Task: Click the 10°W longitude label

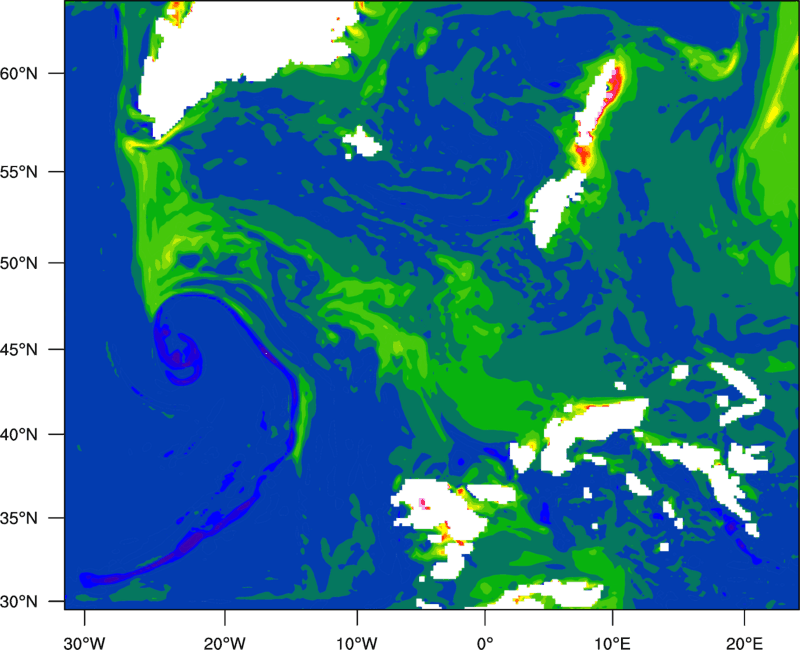Action: point(357,643)
